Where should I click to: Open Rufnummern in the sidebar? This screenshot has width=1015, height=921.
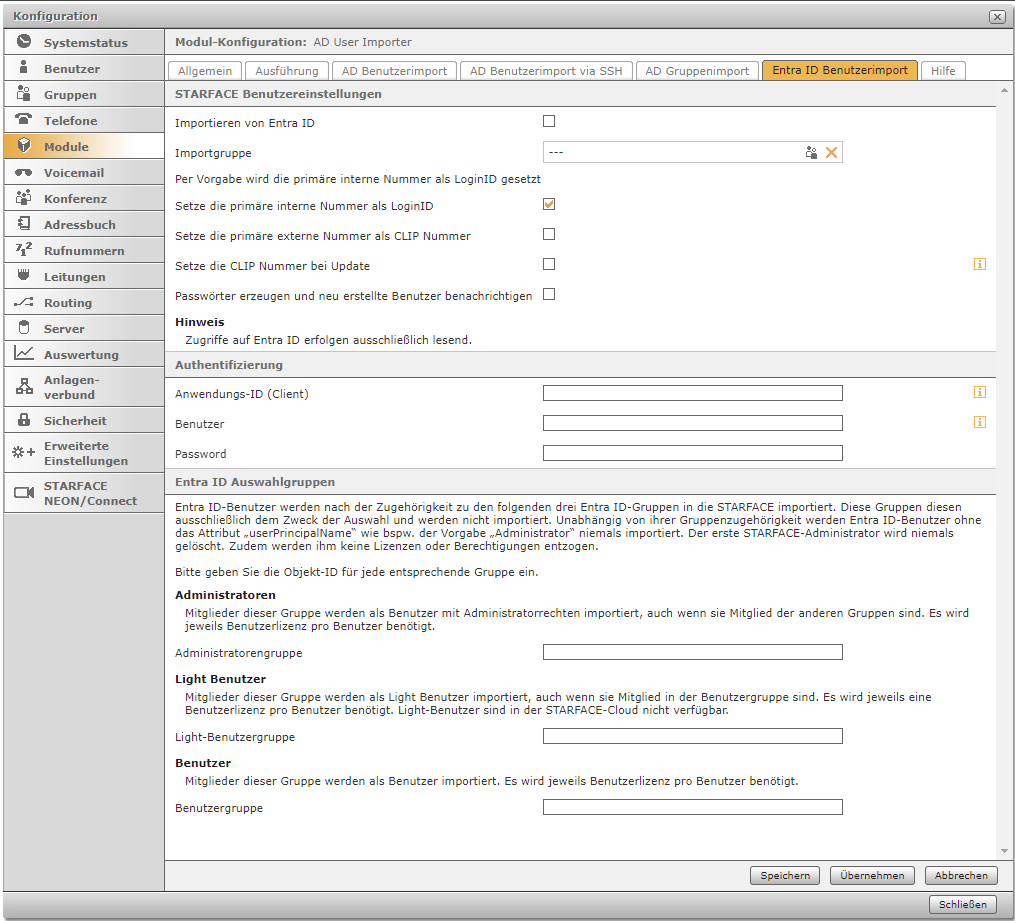[84, 250]
